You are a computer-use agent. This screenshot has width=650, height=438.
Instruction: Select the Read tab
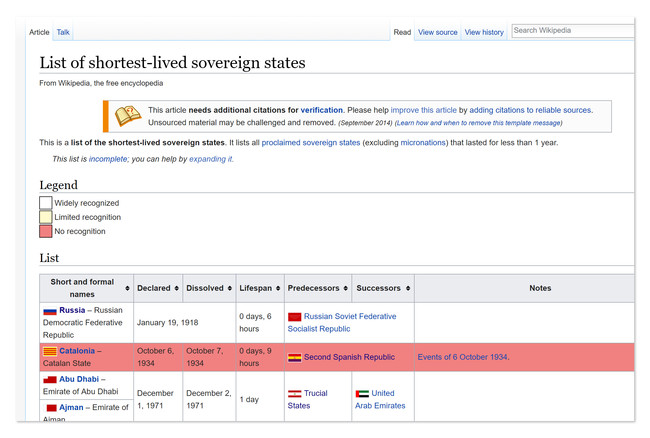pyautogui.click(x=402, y=32)
